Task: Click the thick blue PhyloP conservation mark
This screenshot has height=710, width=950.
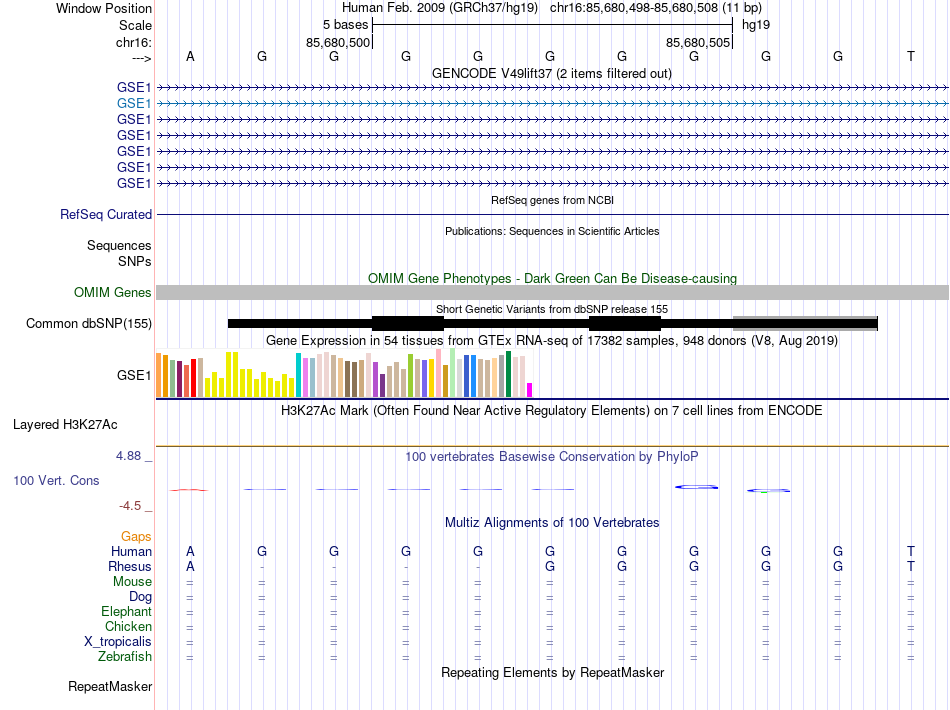Action: pyautogui.click(x=697, y=486)
